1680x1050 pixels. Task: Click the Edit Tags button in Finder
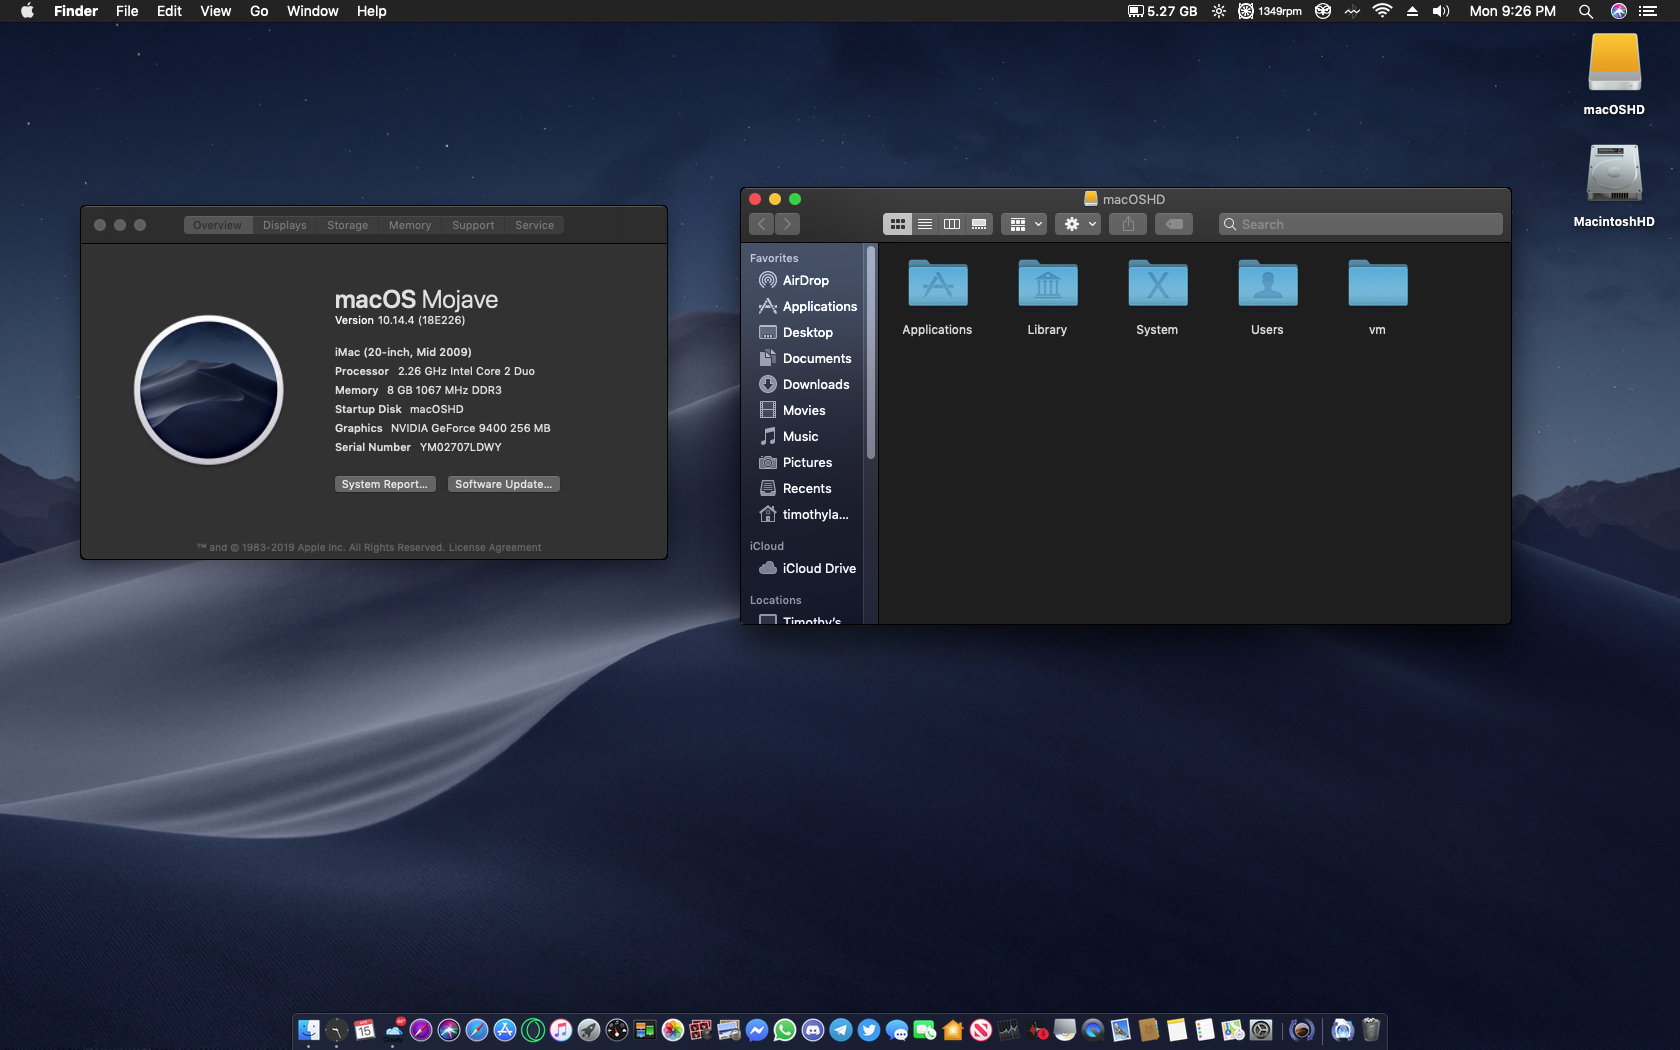(x=1174, y=224)
